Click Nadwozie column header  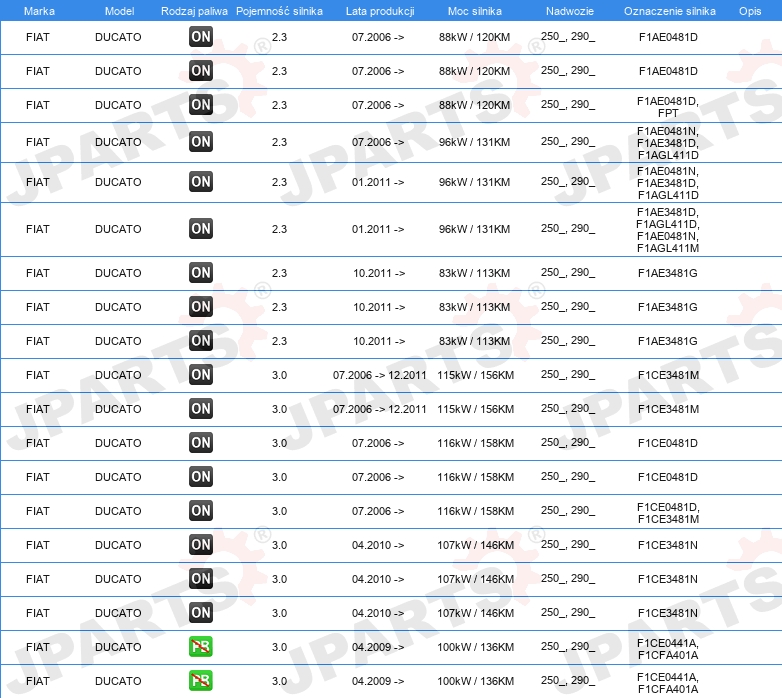[570, 11]
